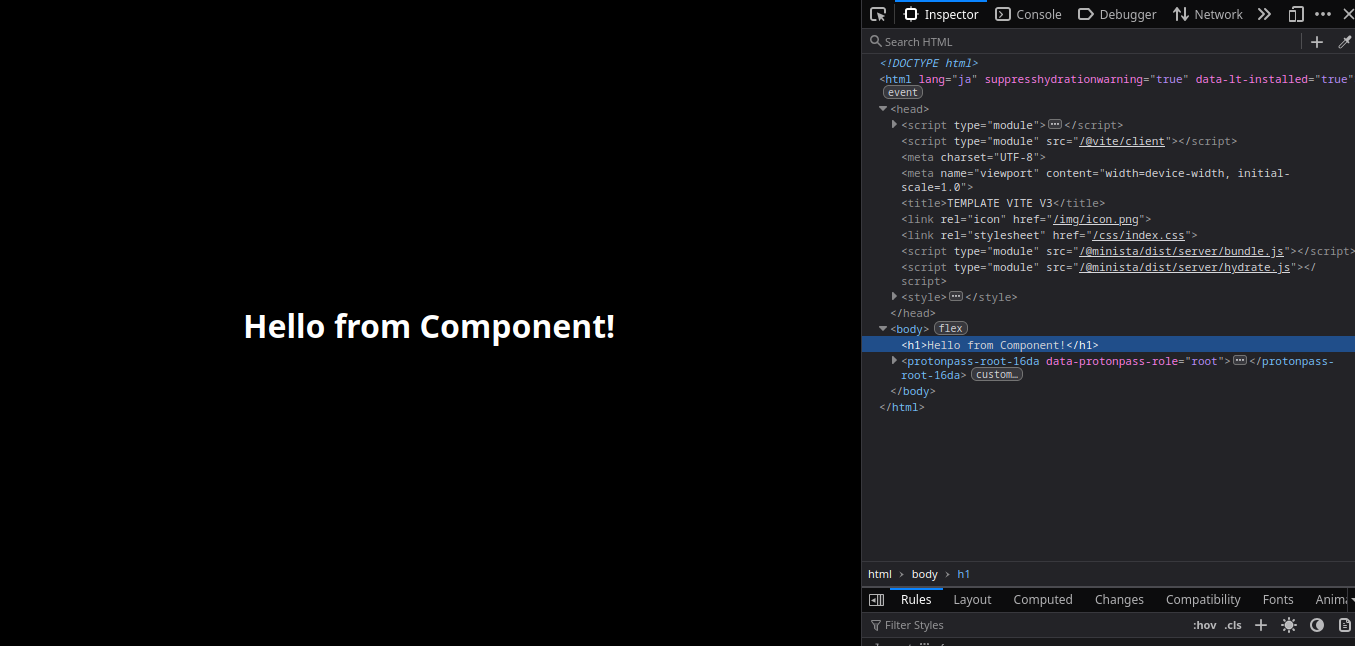Select html in the breadcrumb trail
The width and height of the screenshot is (1355, 646).
tap(879, 574)
